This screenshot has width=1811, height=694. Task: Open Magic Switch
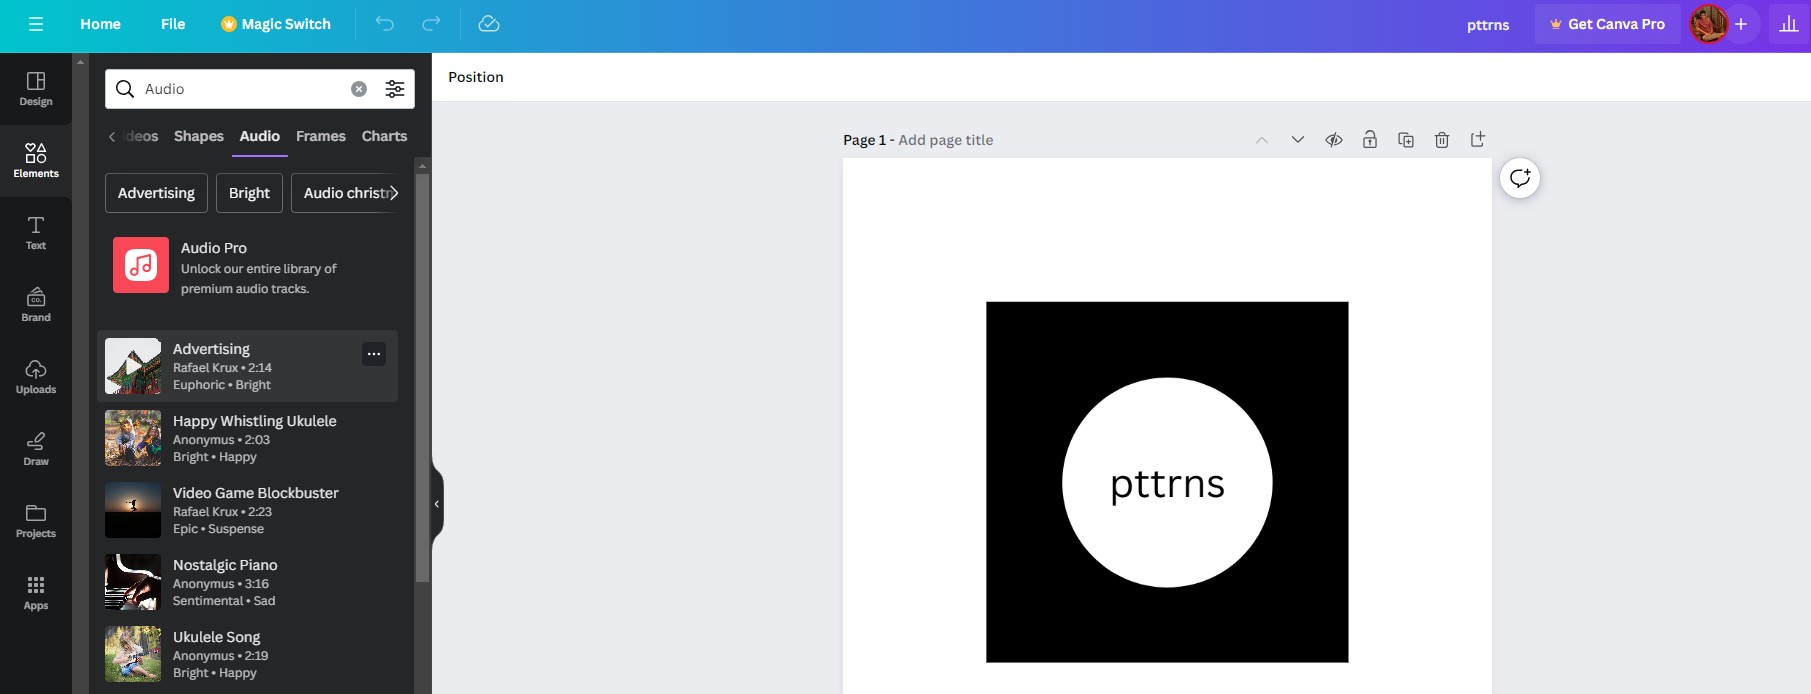coord(276,24)
